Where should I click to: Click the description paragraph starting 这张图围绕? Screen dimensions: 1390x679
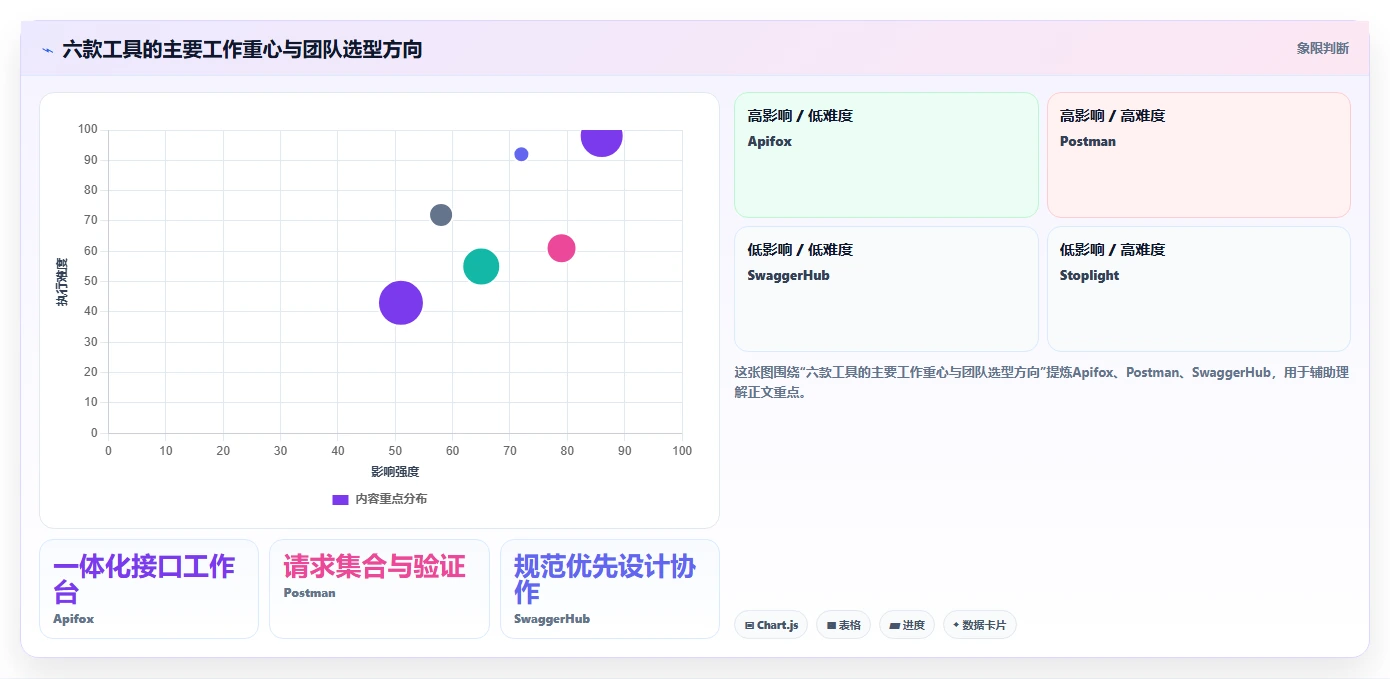click(1041, 382)
